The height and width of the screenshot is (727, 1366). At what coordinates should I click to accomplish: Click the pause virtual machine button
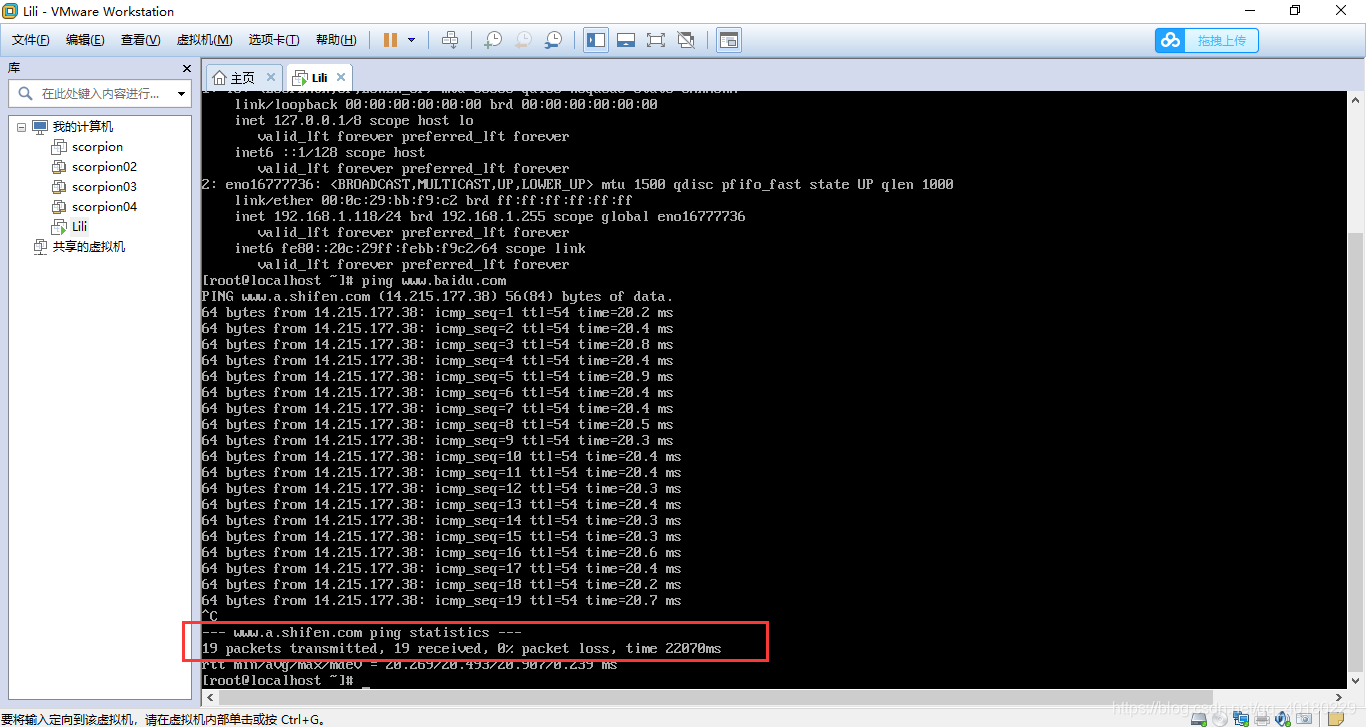click(390, 40)
